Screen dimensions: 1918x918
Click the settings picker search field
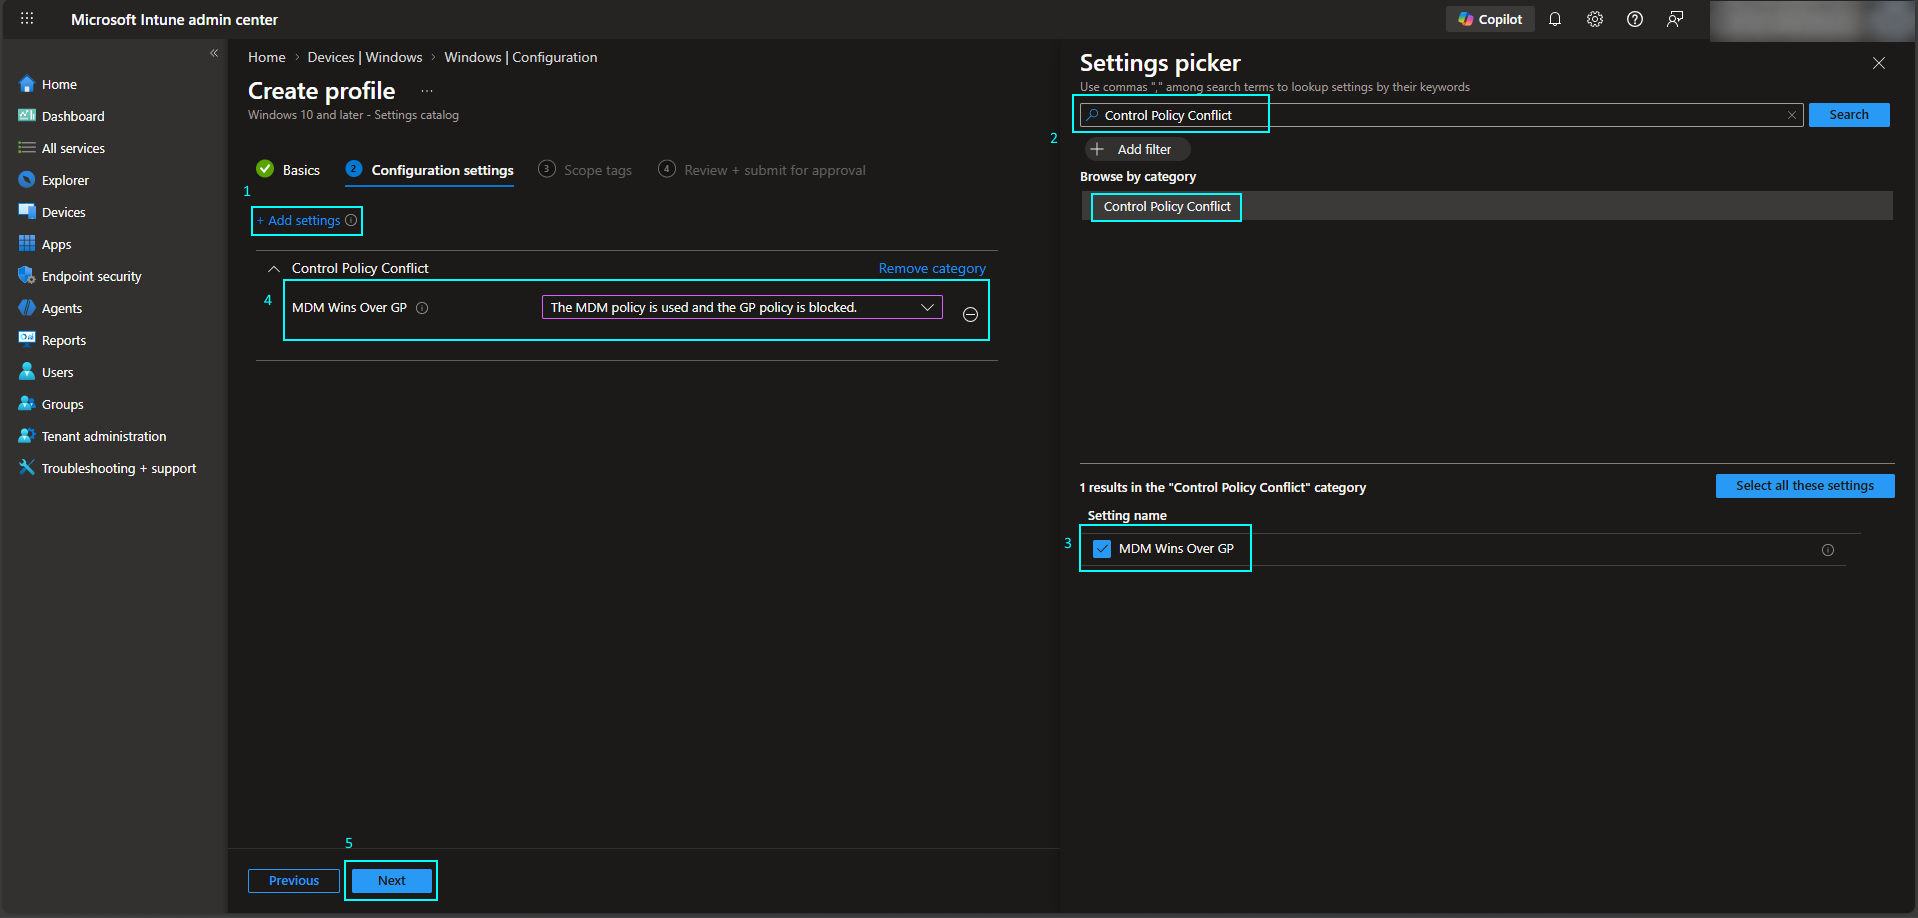pos(1441,115)
